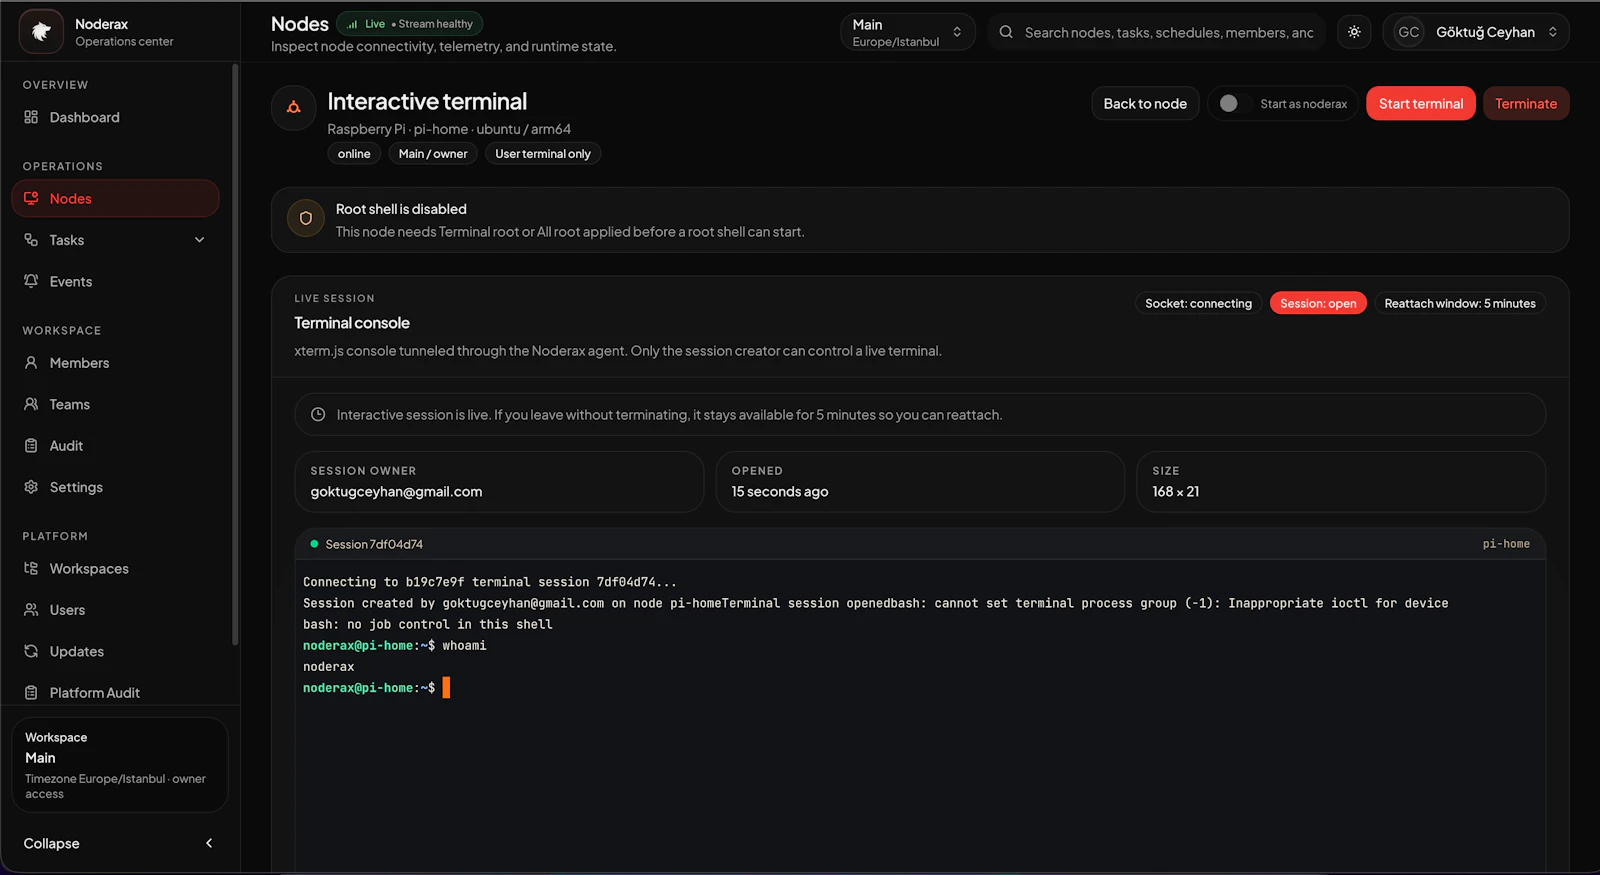The width and height of the screenshot is (1600, 875).
Task: Click the Events bell icon
Action: (31, 281)
